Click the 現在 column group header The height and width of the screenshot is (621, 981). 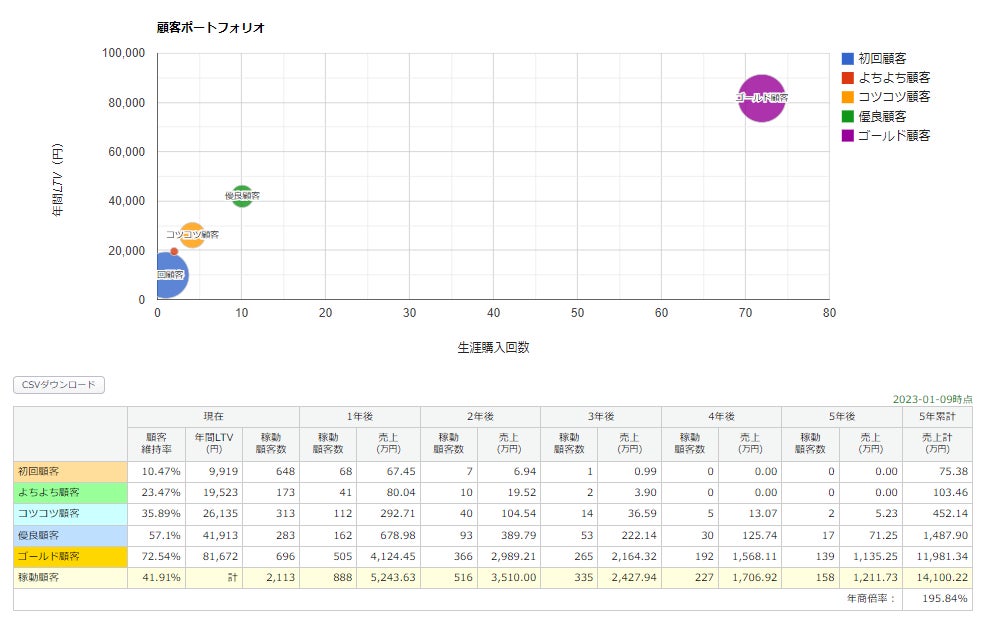[x=213, y=417]
